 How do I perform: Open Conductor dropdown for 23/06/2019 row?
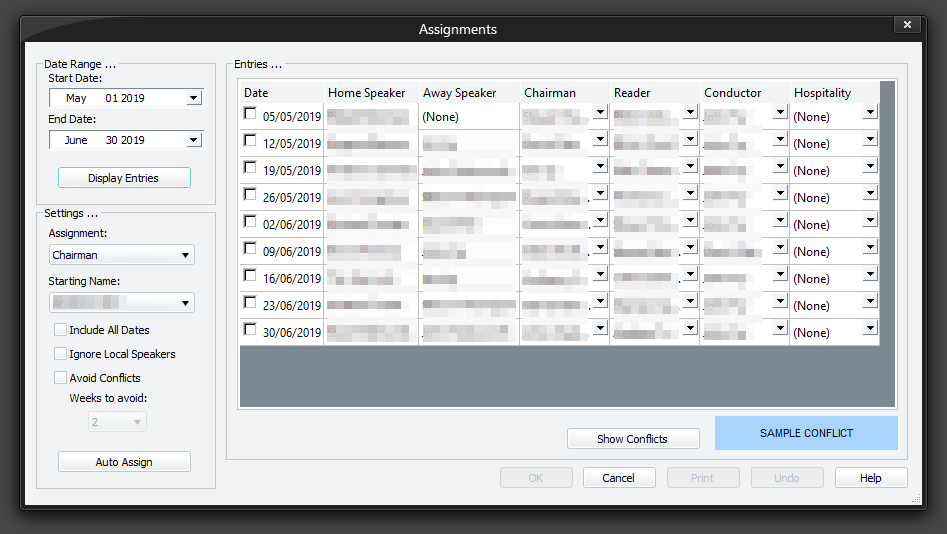click(x=780, y=301)
